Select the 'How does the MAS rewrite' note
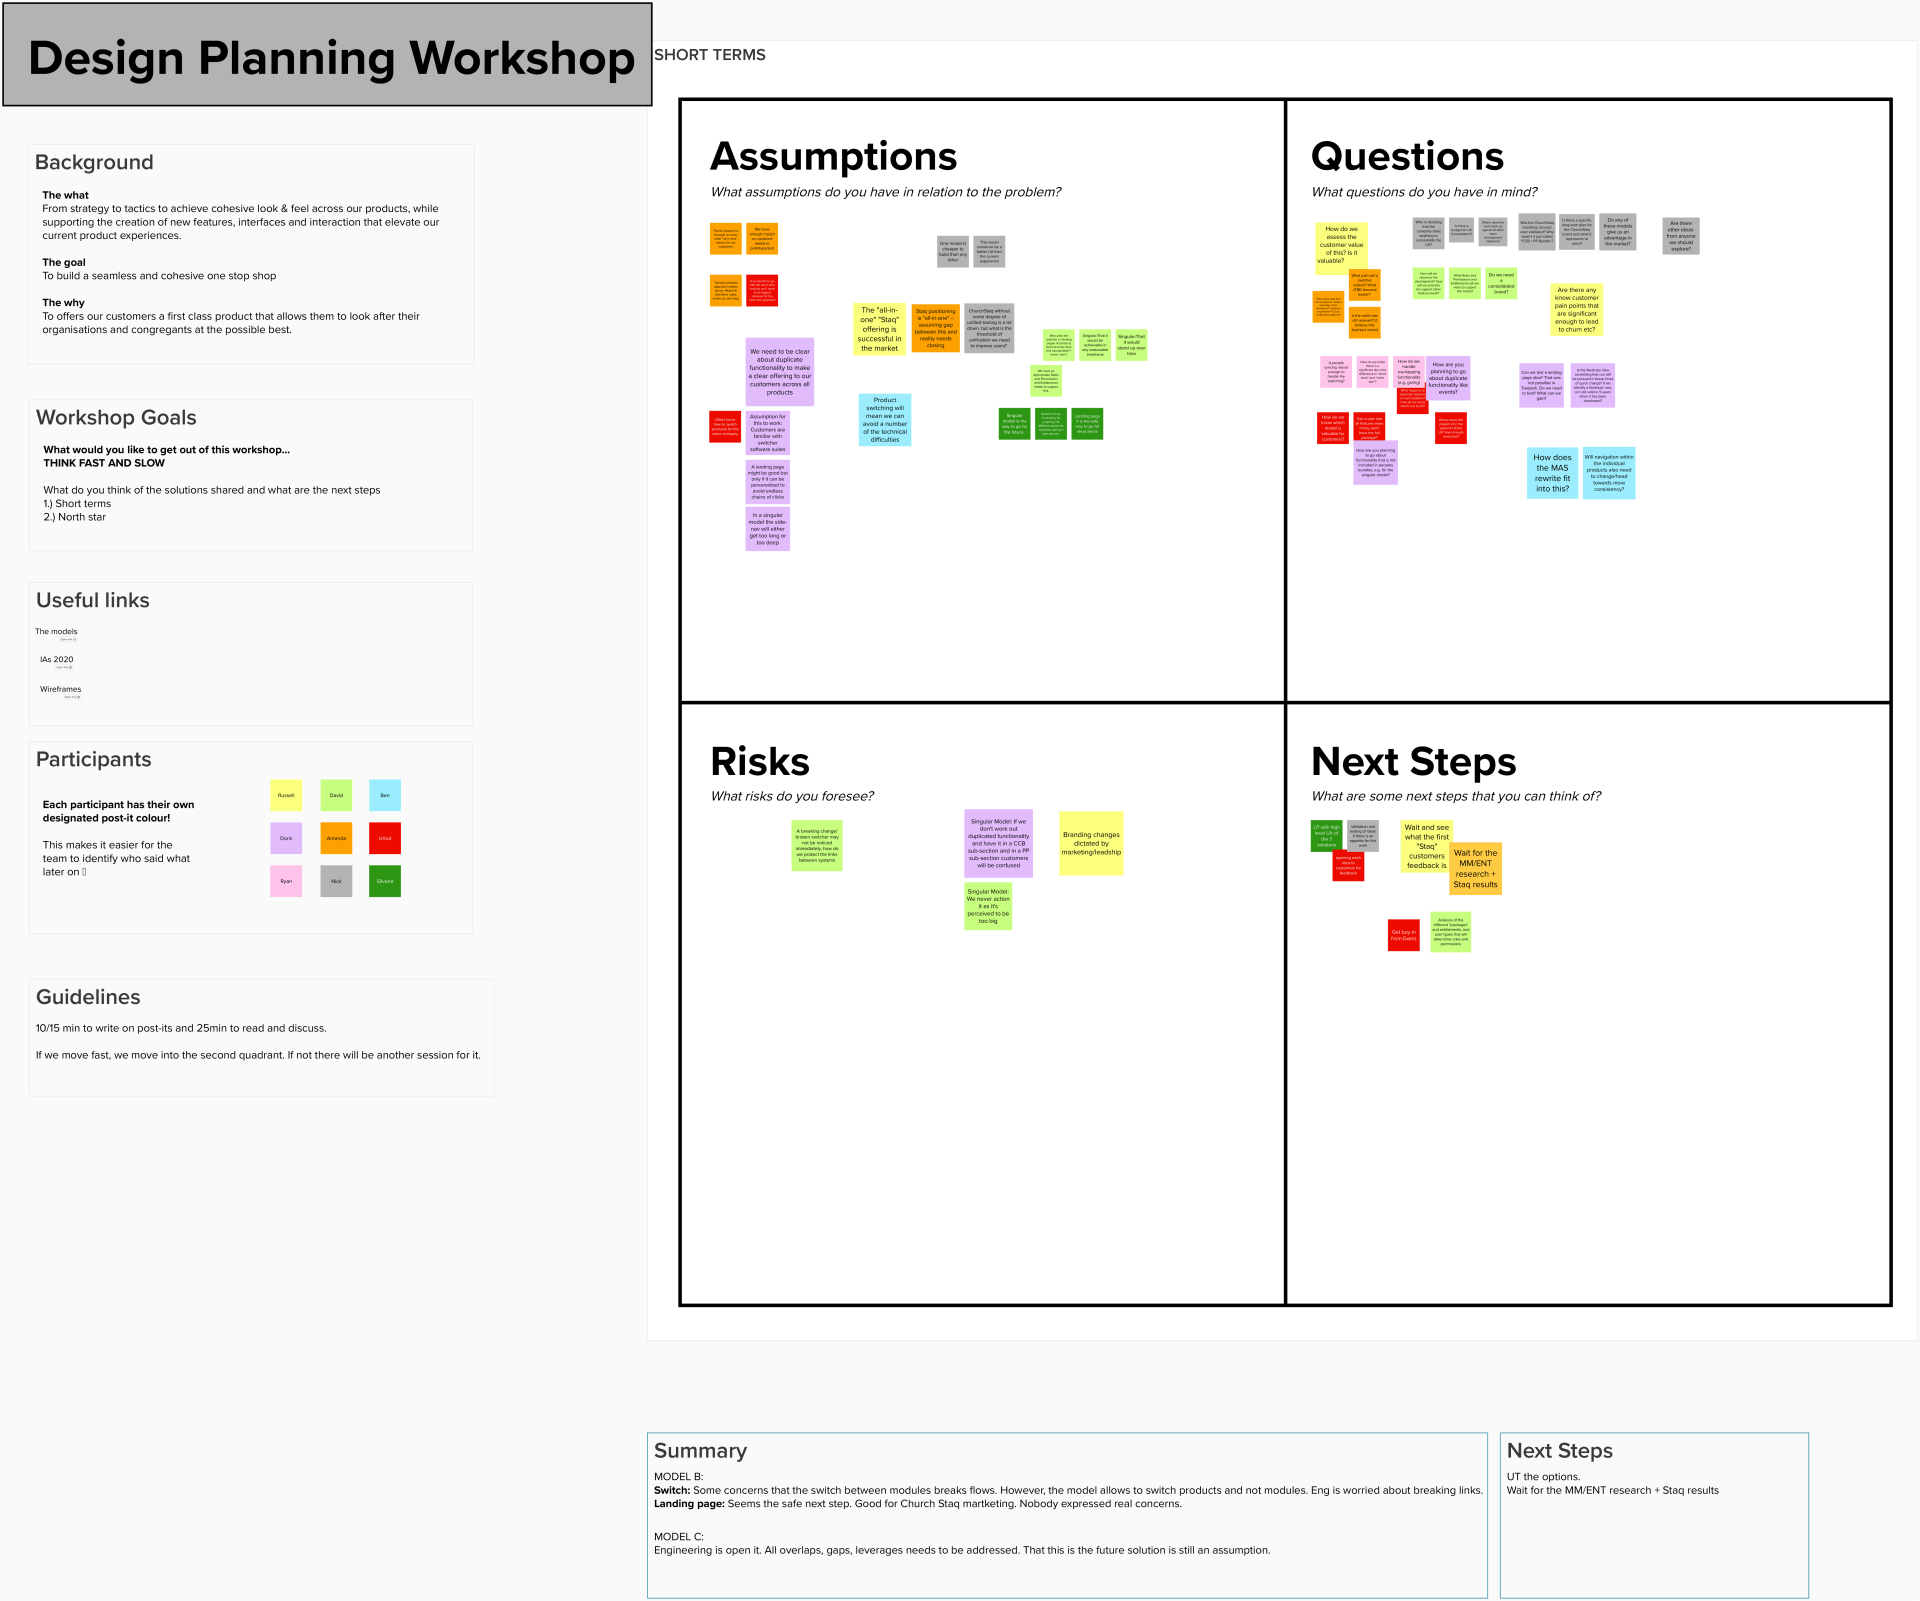1920x1601 pixels. (1552, 473)
